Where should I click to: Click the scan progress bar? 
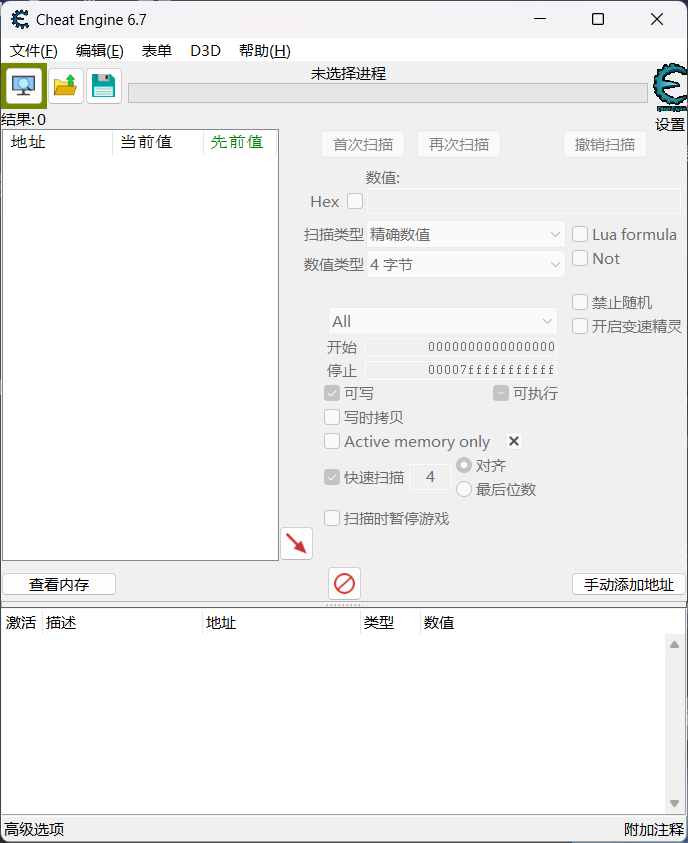tap(388, 93)
